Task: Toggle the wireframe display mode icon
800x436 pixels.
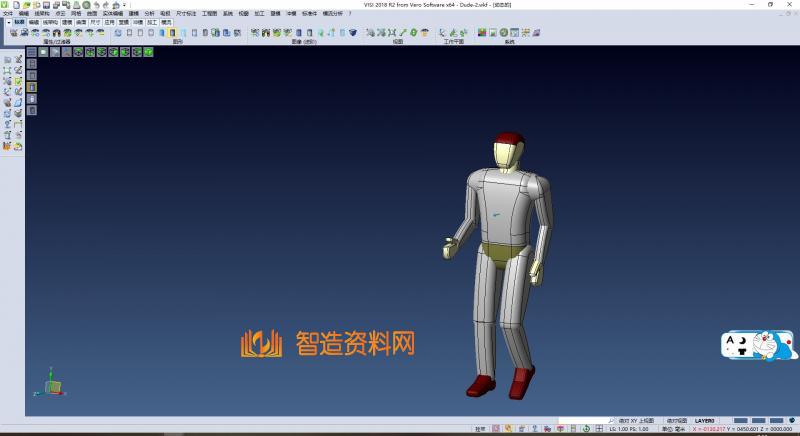Action: 129,33
